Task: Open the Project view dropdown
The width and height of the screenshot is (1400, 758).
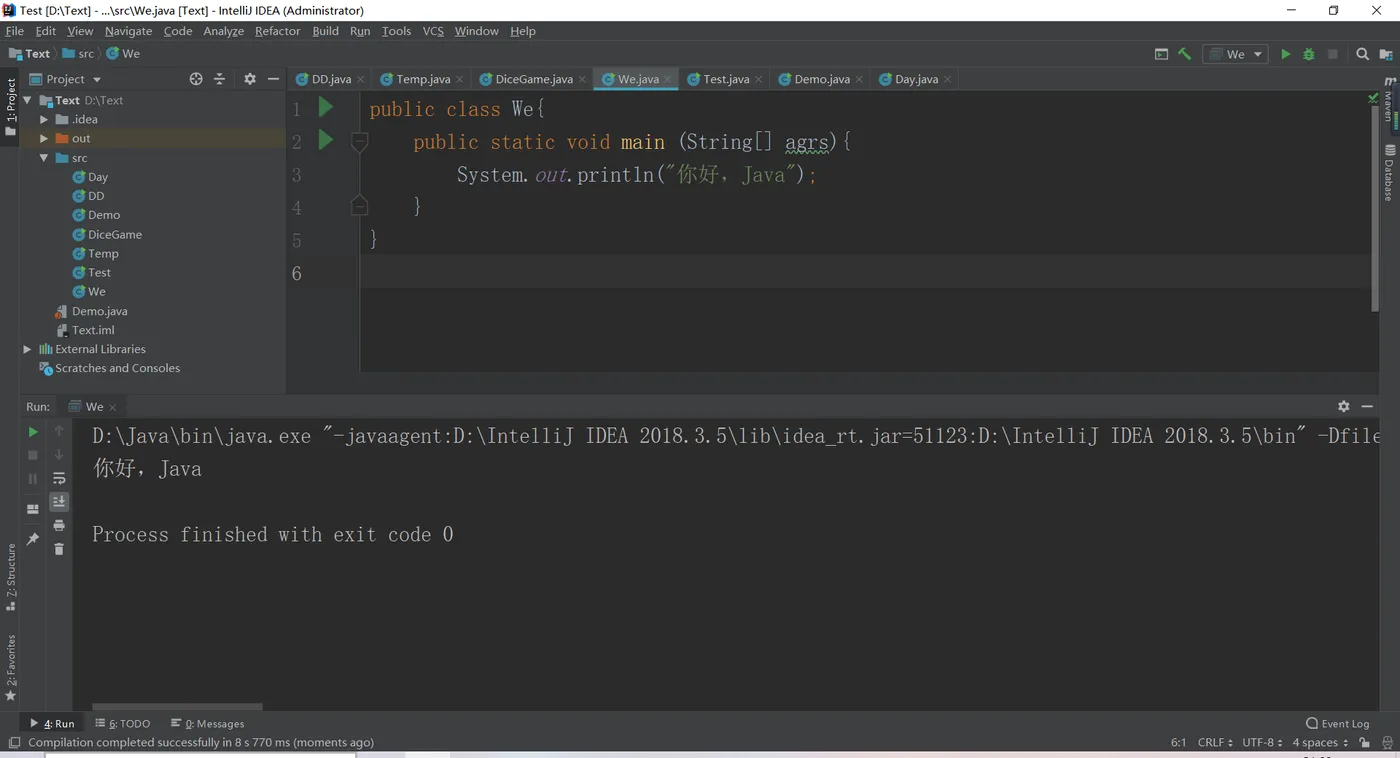Action: [x=66, y=79]
